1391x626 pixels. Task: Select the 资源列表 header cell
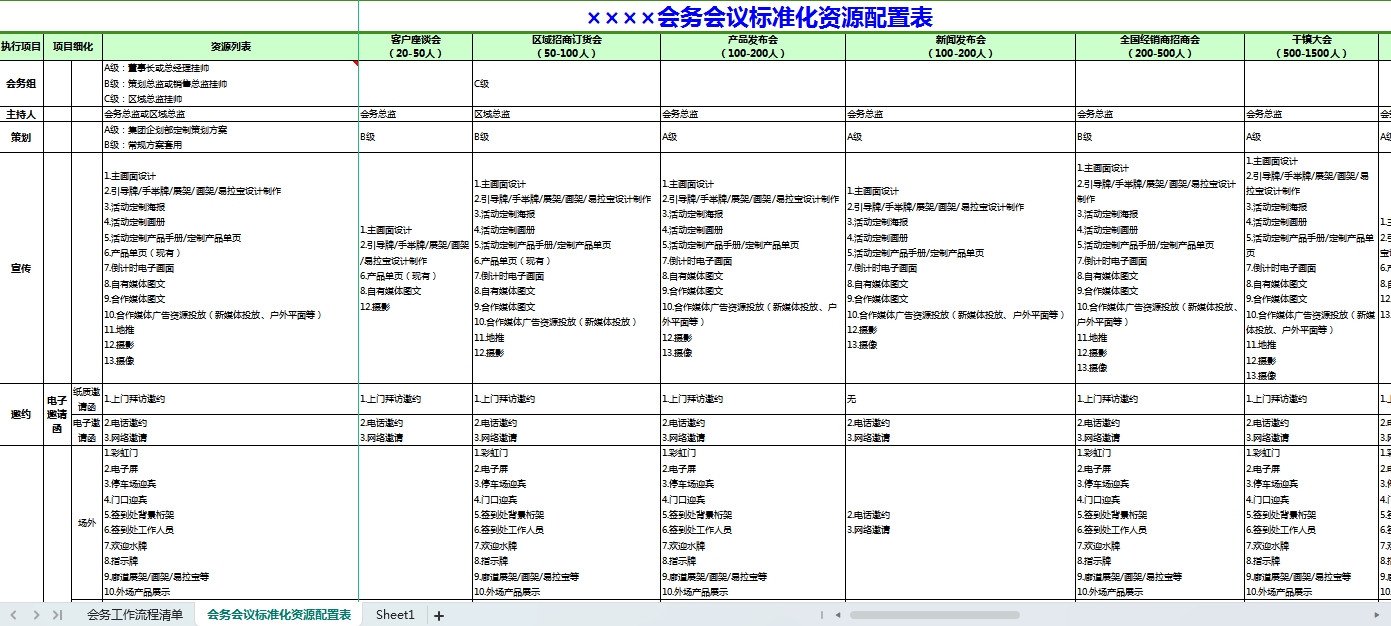click(x=231, y=46)
